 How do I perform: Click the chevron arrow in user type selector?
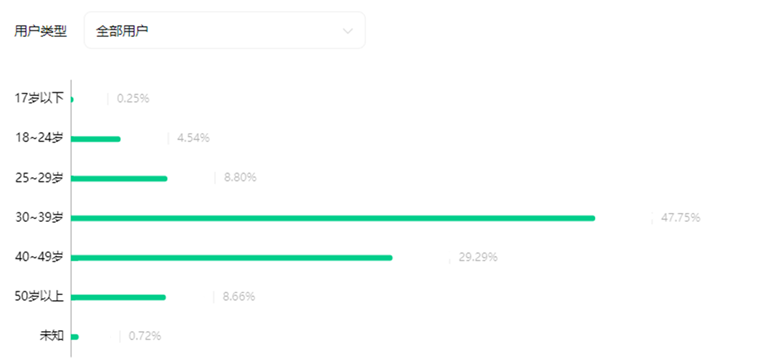(x=348, y=31)
